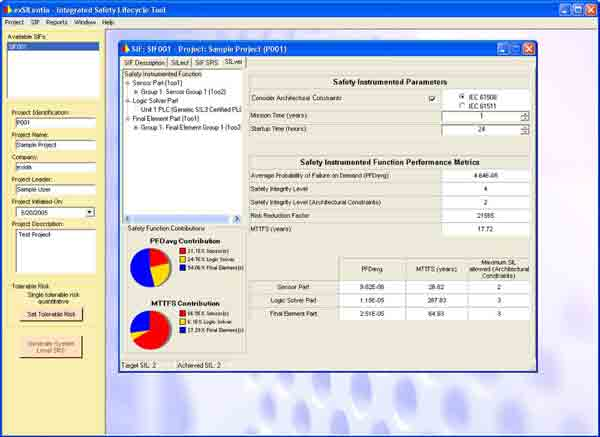The image size is (600, 437).
Task: Select the IEC 61508 radio button
Action: click(459, 96)
